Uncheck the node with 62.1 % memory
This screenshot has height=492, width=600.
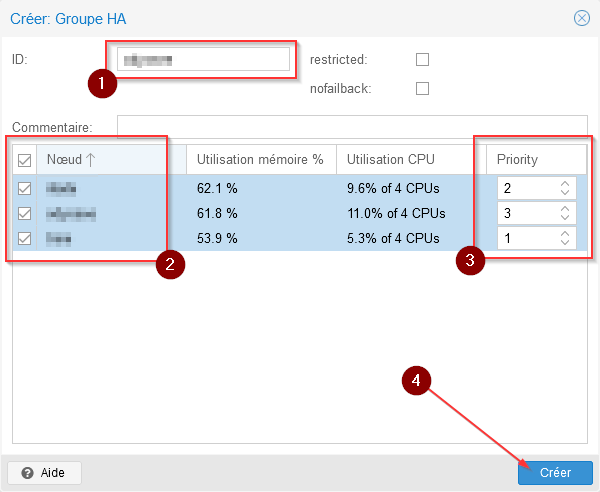(x=25, y=188)
